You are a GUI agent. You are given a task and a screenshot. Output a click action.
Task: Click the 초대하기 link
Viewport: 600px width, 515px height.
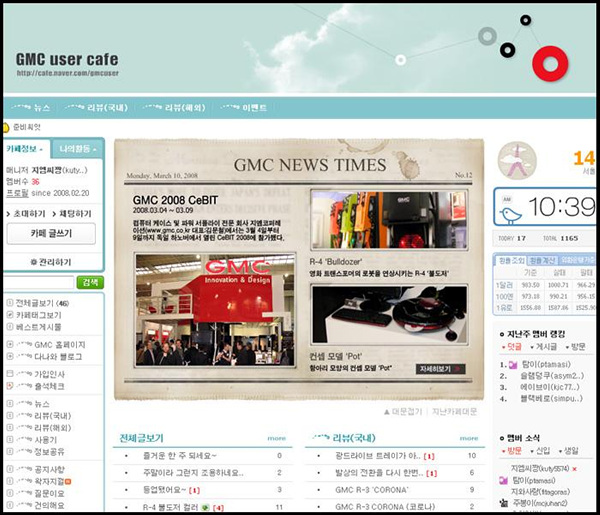click(x=26, y=213)
